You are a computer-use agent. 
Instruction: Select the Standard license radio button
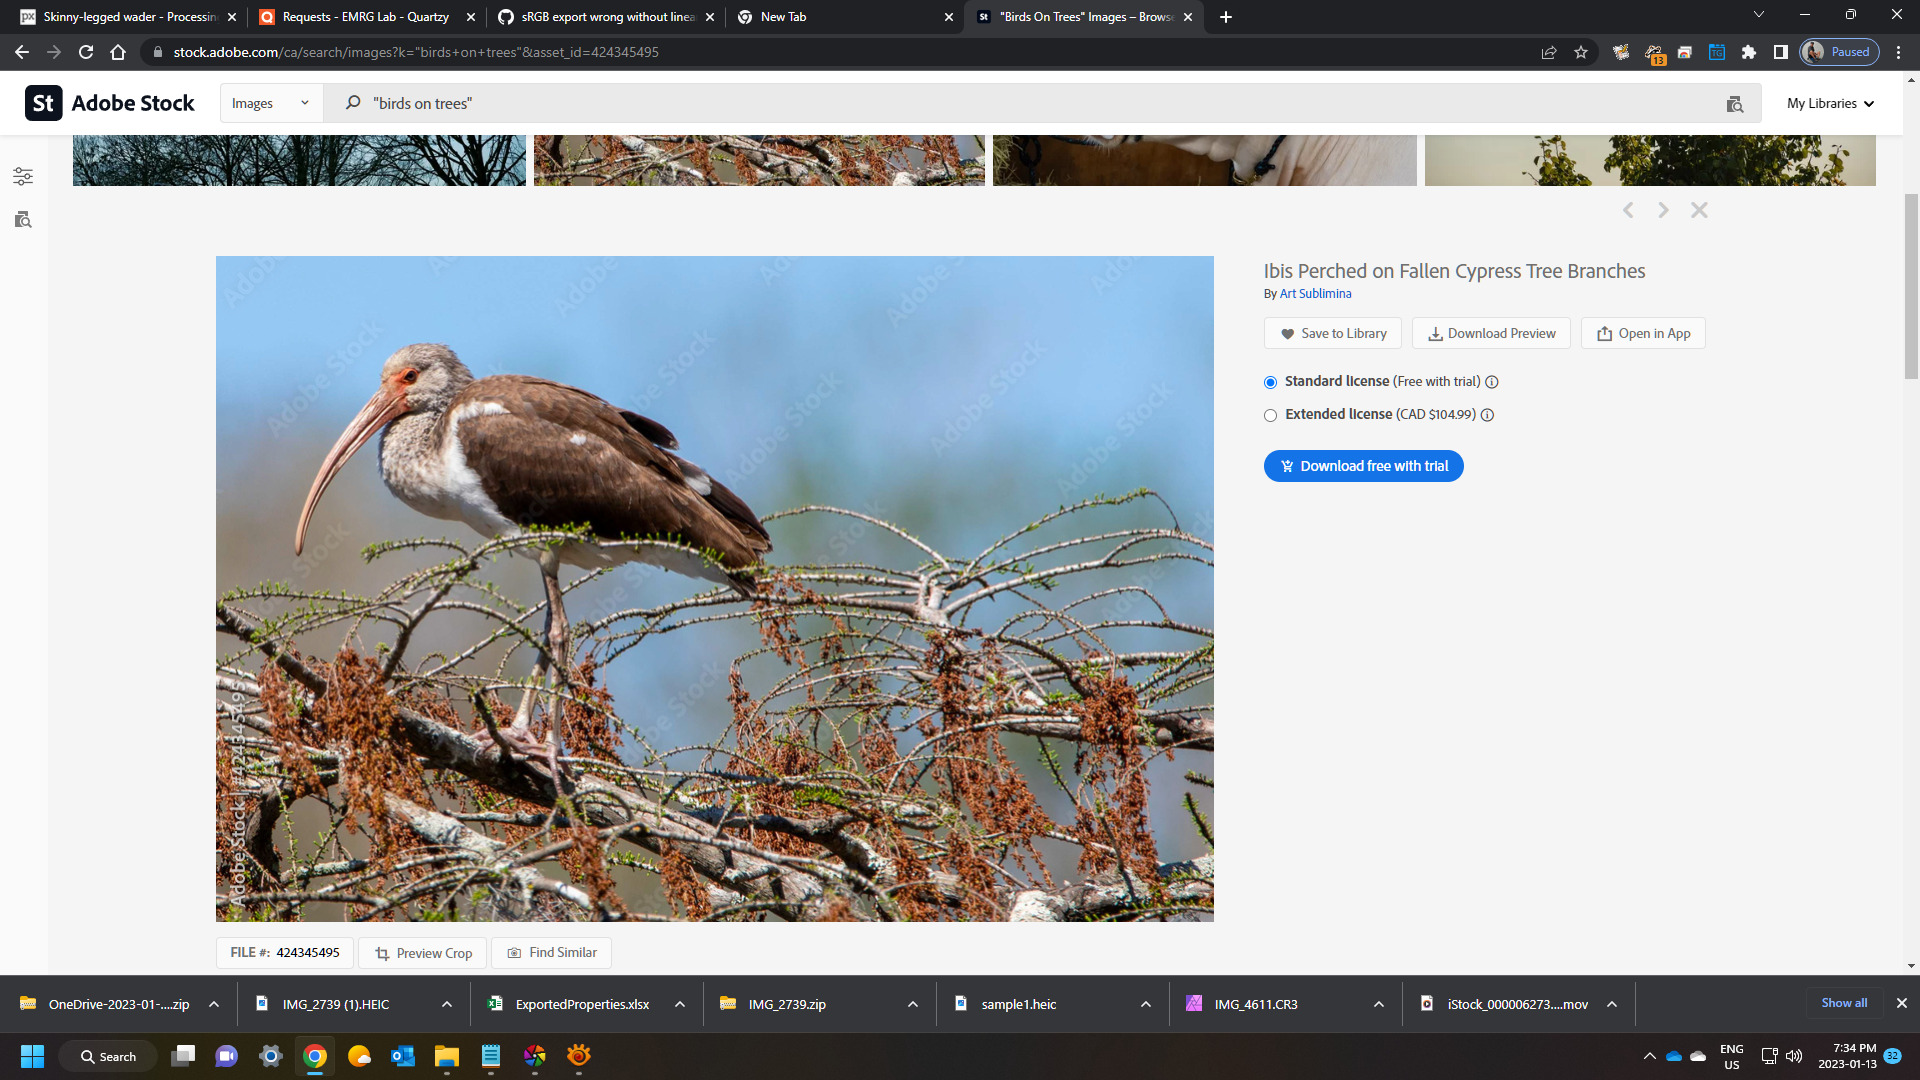1271,382
